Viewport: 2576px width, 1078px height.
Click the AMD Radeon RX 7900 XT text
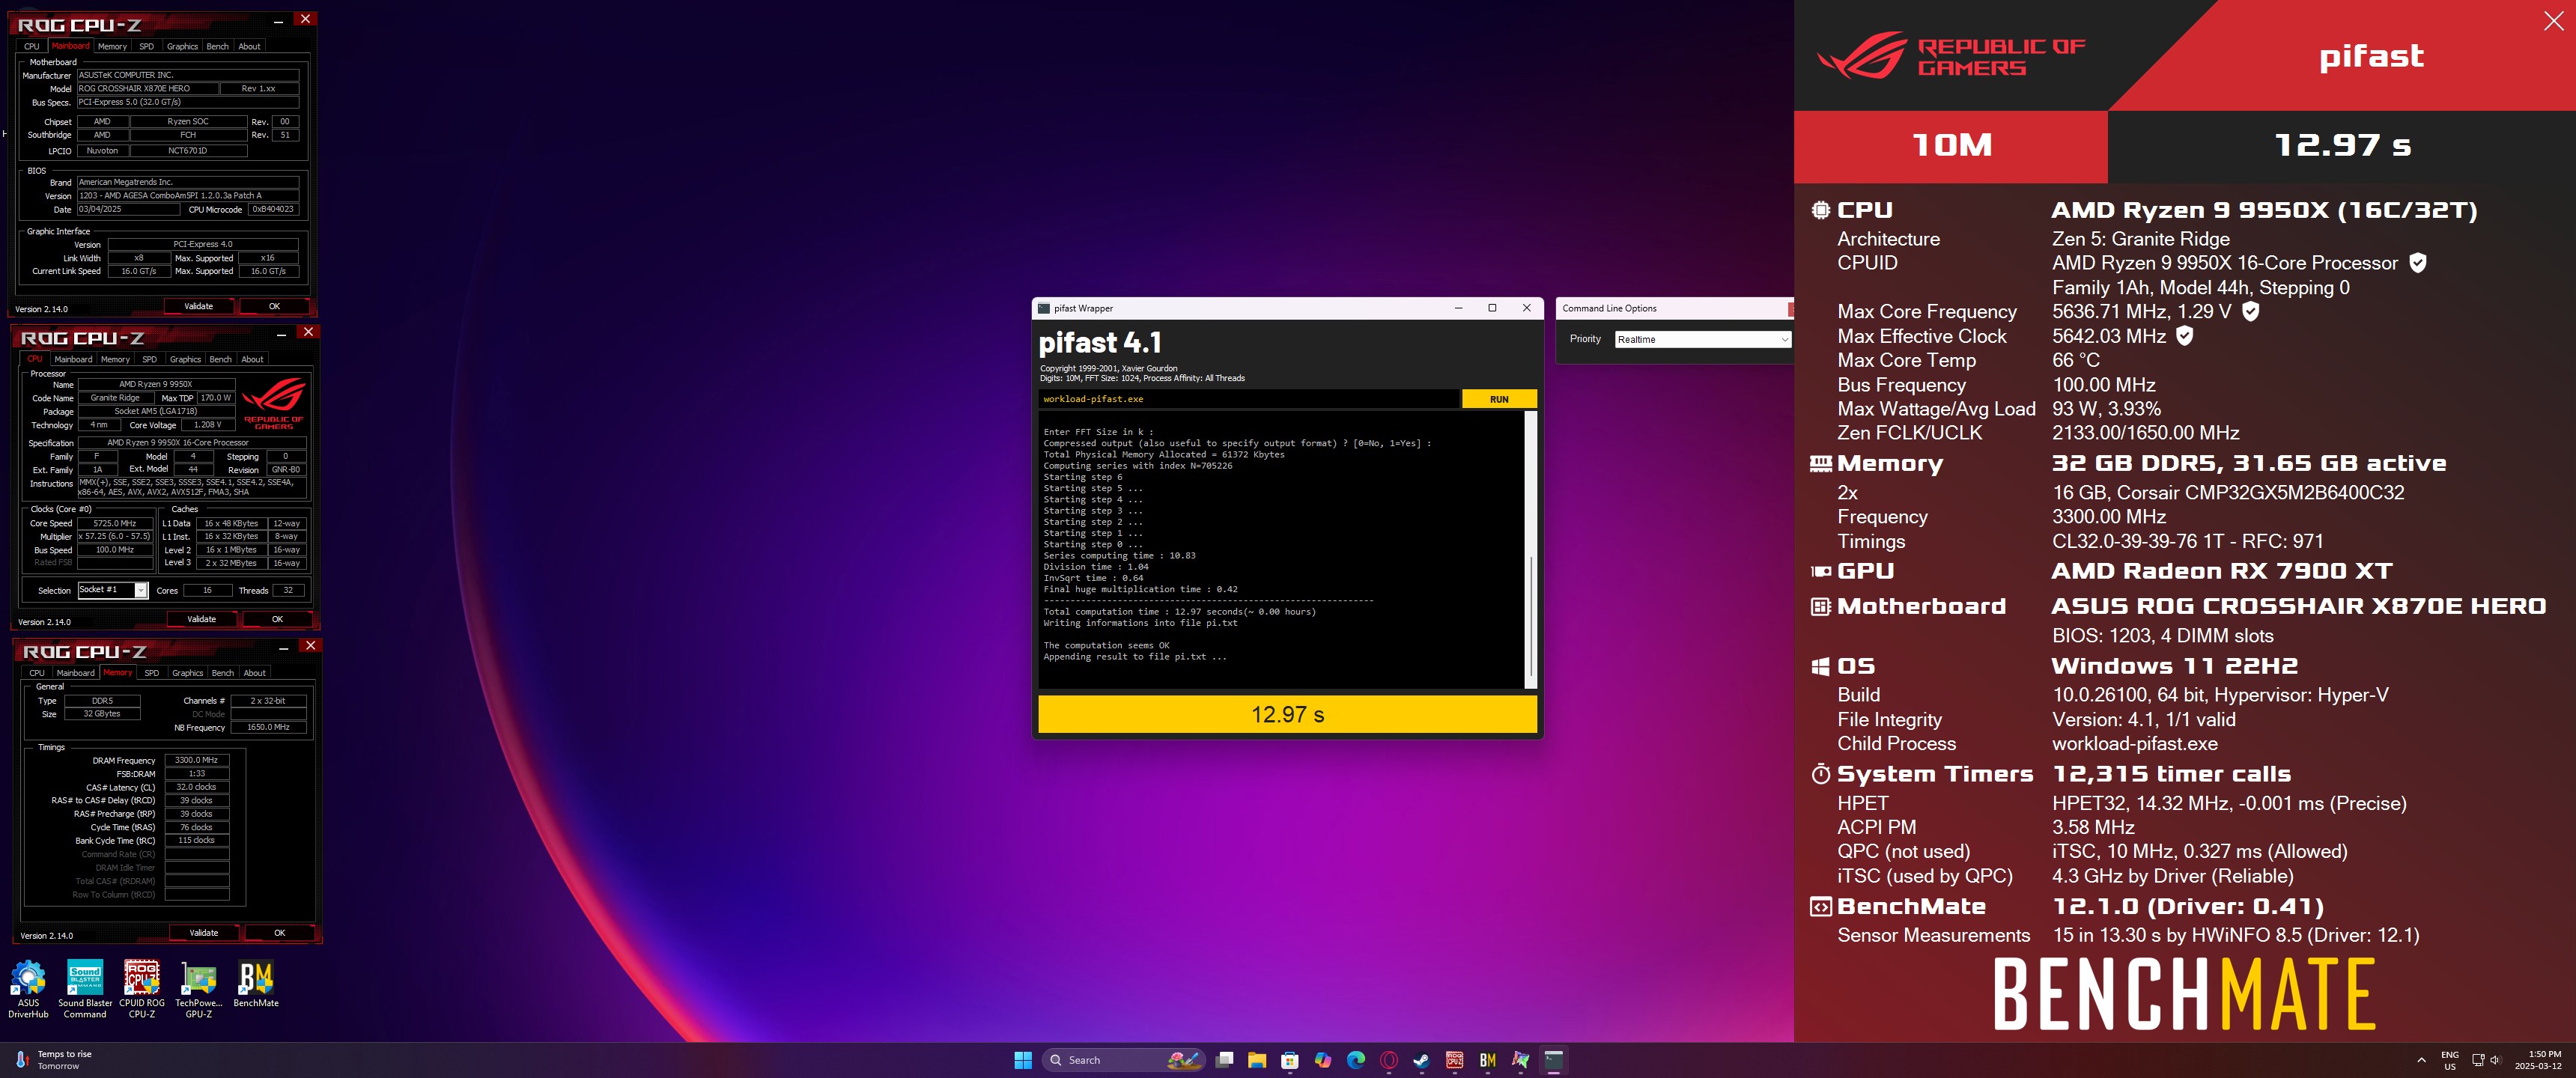pos(2221,571)
